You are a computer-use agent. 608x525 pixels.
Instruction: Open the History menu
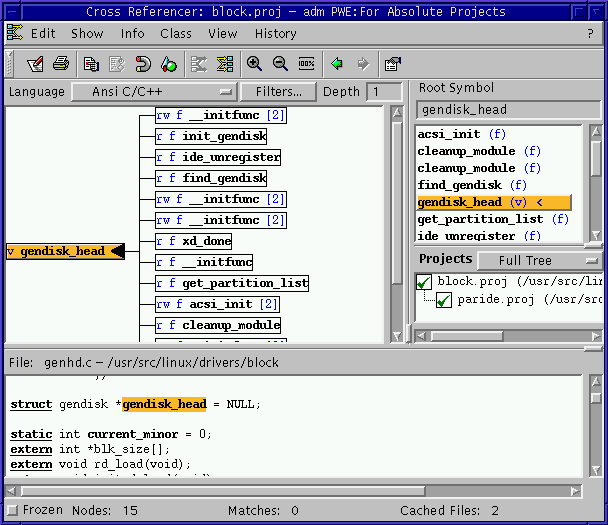click(275, 33)
